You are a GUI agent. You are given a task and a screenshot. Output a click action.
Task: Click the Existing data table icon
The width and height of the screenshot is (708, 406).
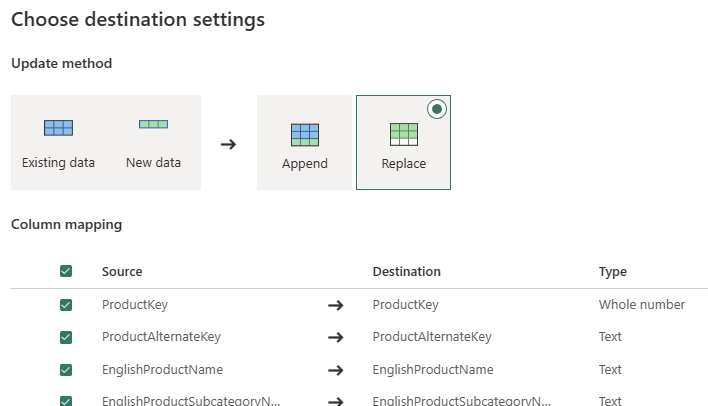59,127
